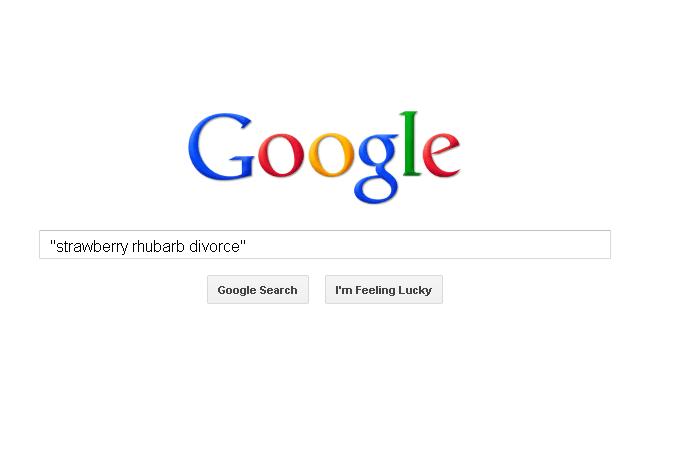
Task: Place cursor in the word strawberry
Action: click(92, 246)
